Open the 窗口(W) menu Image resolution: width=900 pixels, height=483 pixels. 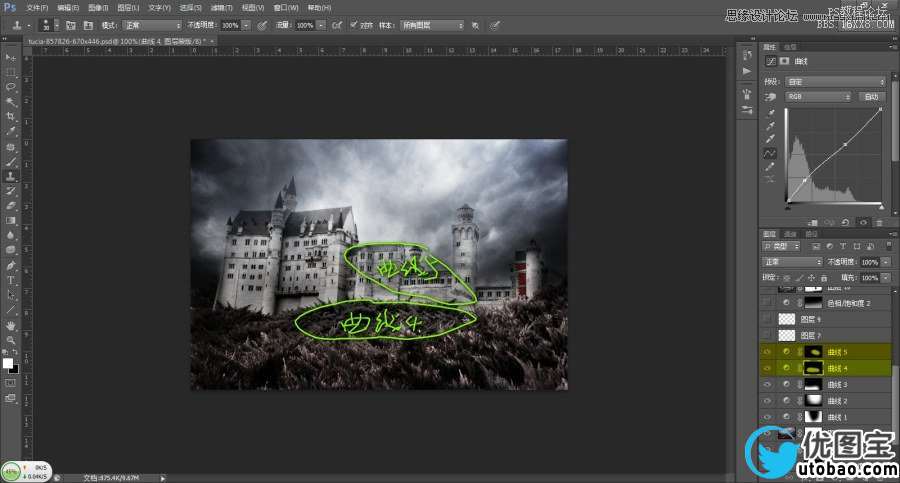point(286,7)
